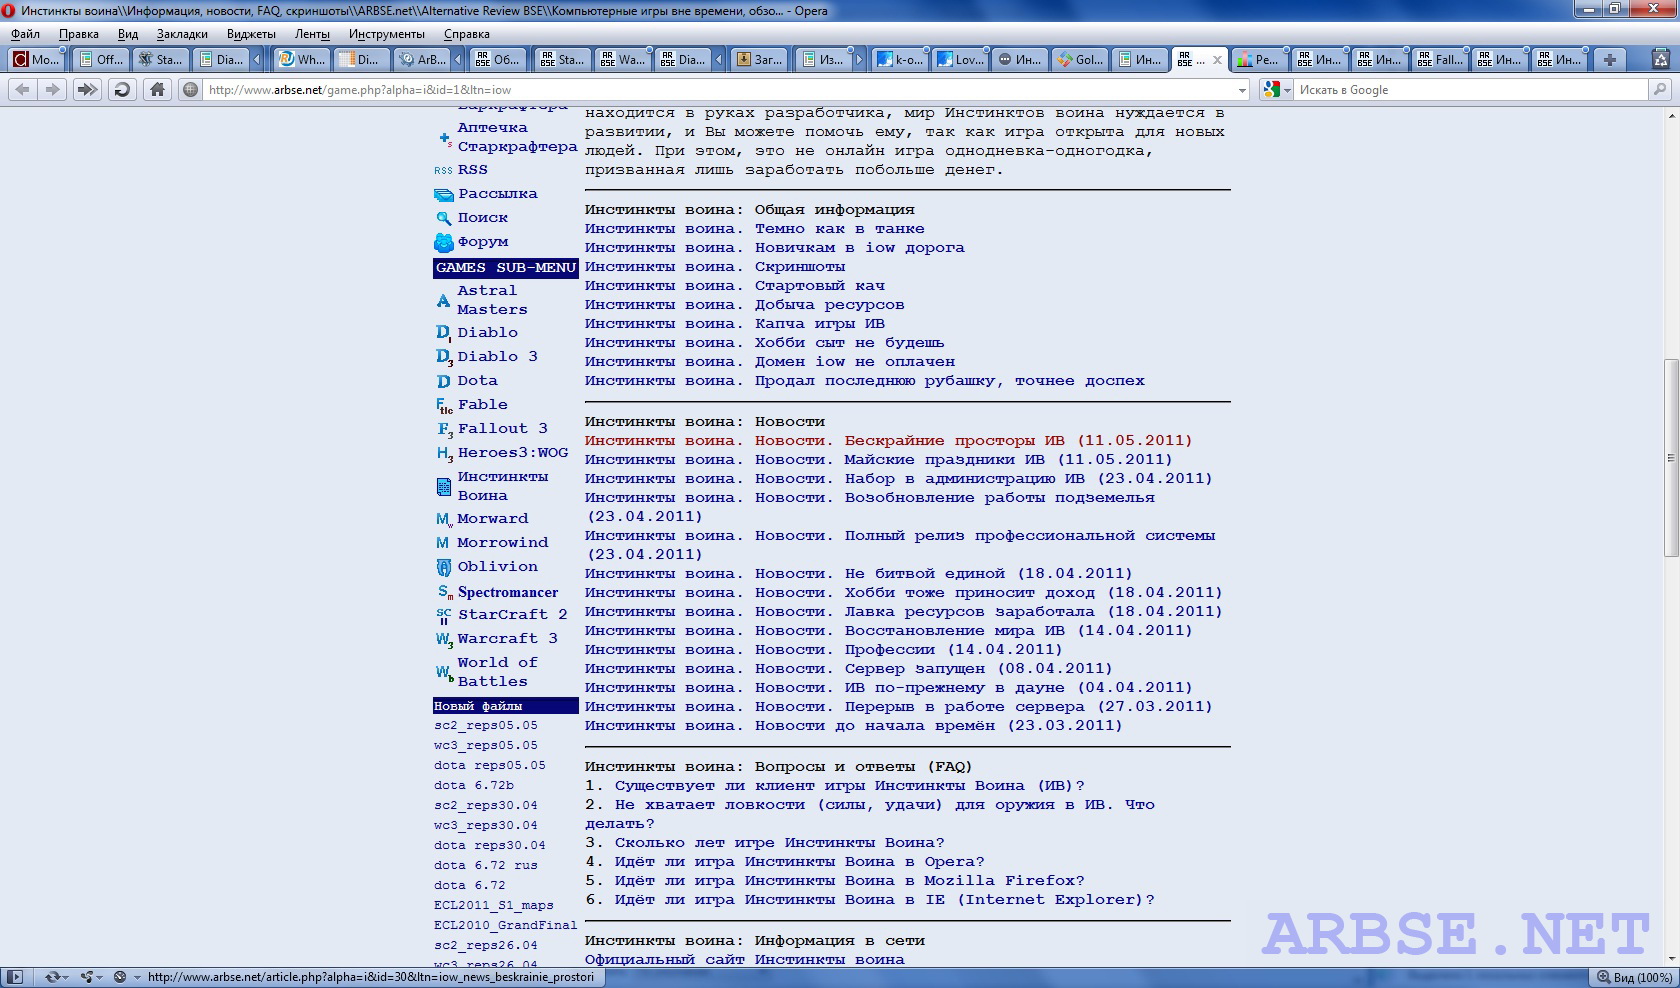This screenshot has width=1680, height=988.
Task: Open the Форум sidebar item
Action: coord(483,242)
